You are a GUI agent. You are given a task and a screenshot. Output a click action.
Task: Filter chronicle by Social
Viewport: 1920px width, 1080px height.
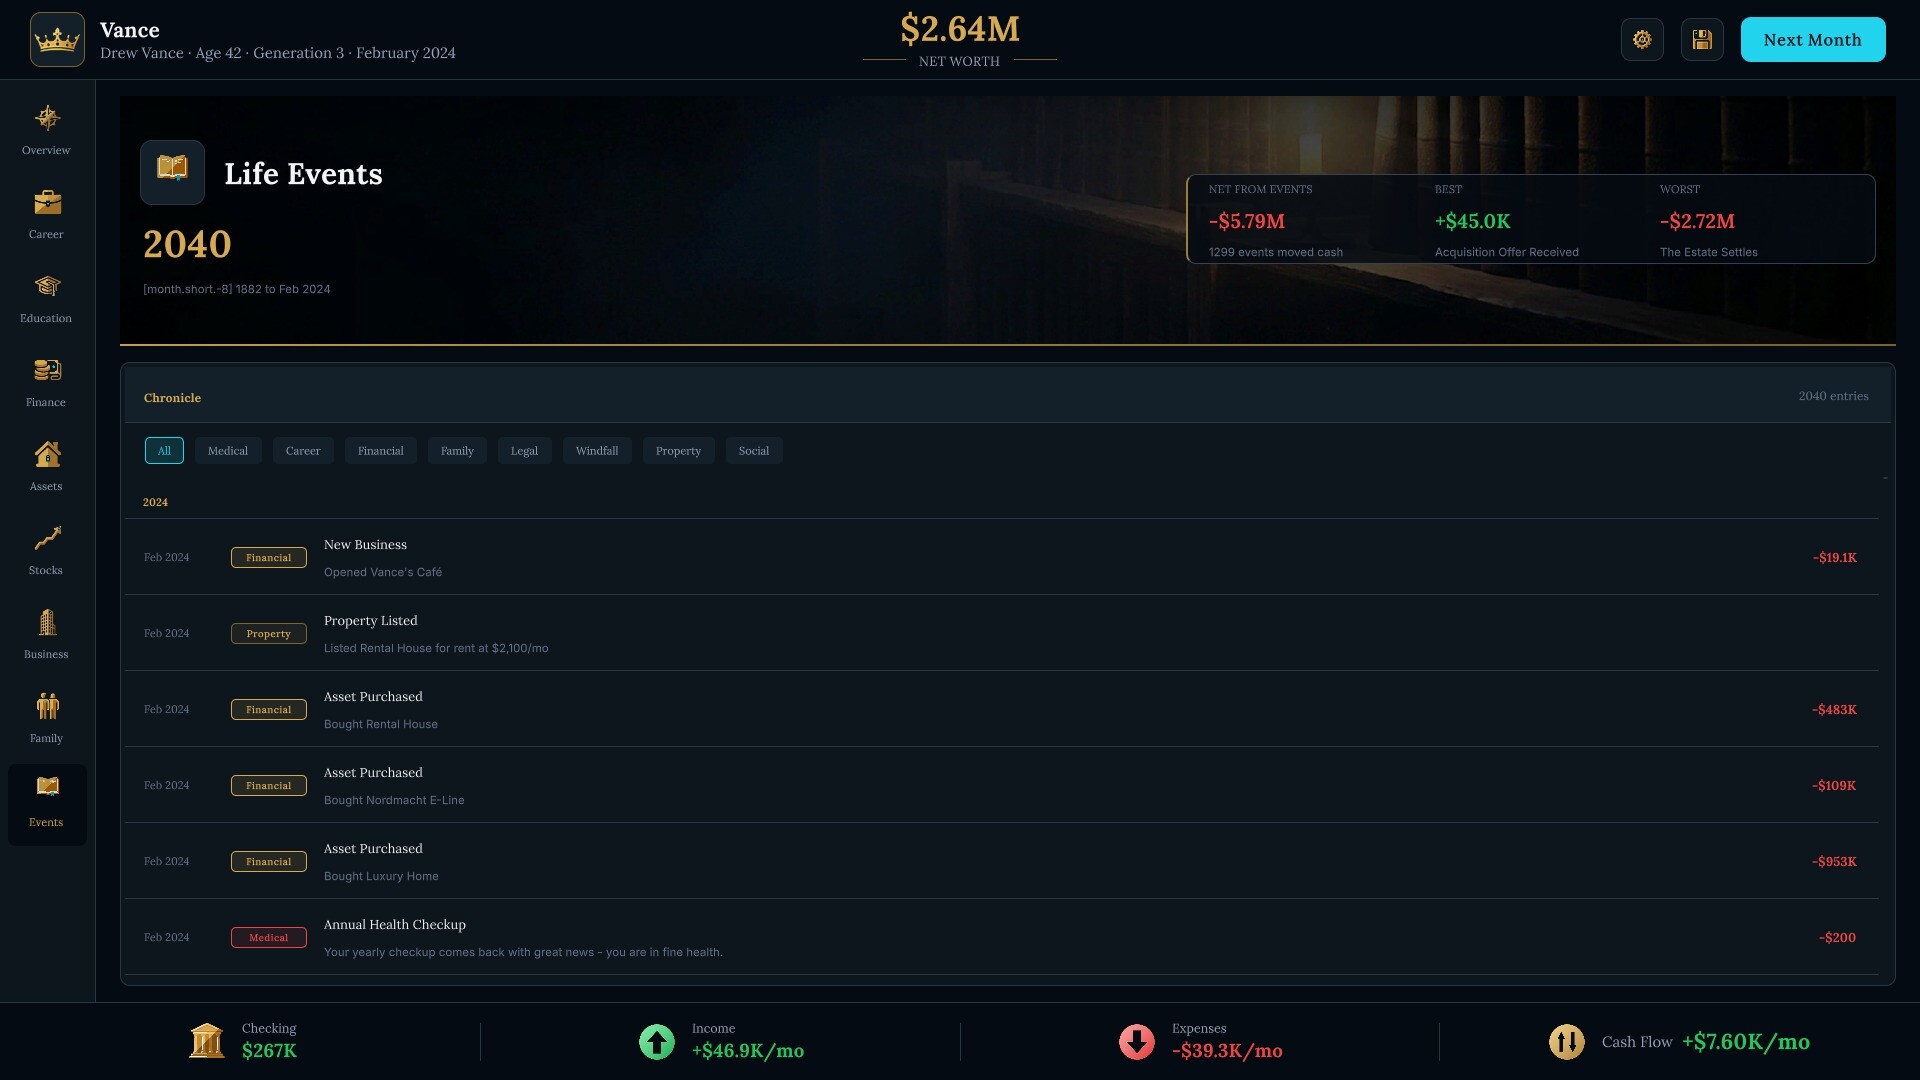coord(754,451)
